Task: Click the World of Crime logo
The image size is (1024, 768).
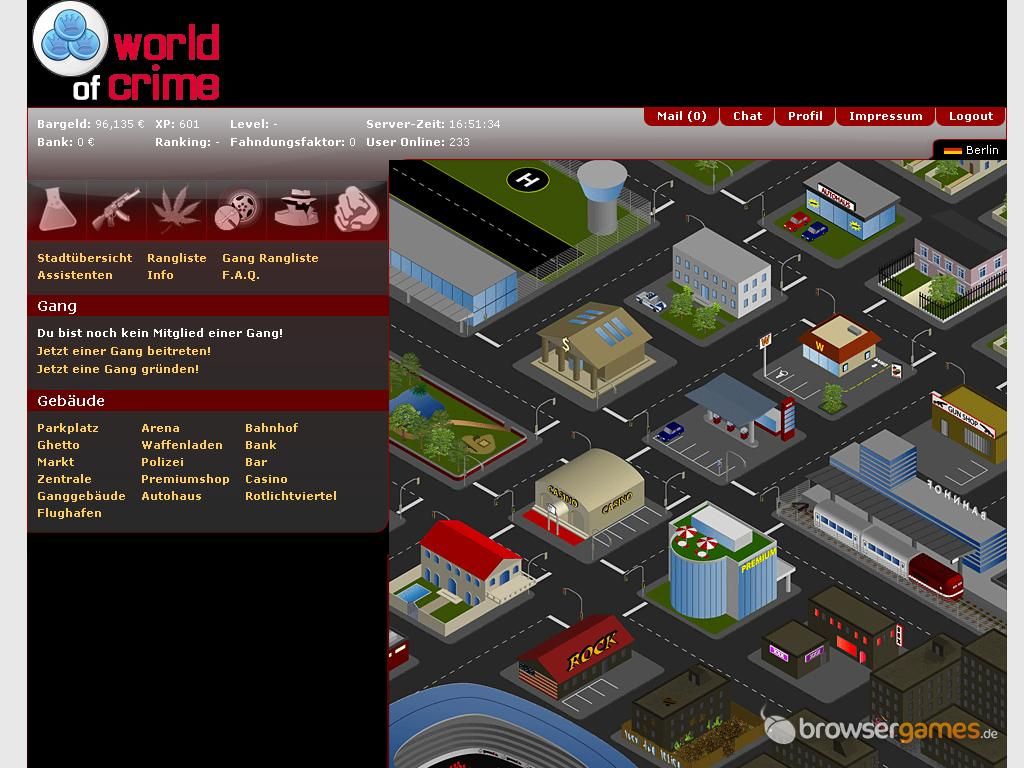Action: tap(127, 52)
